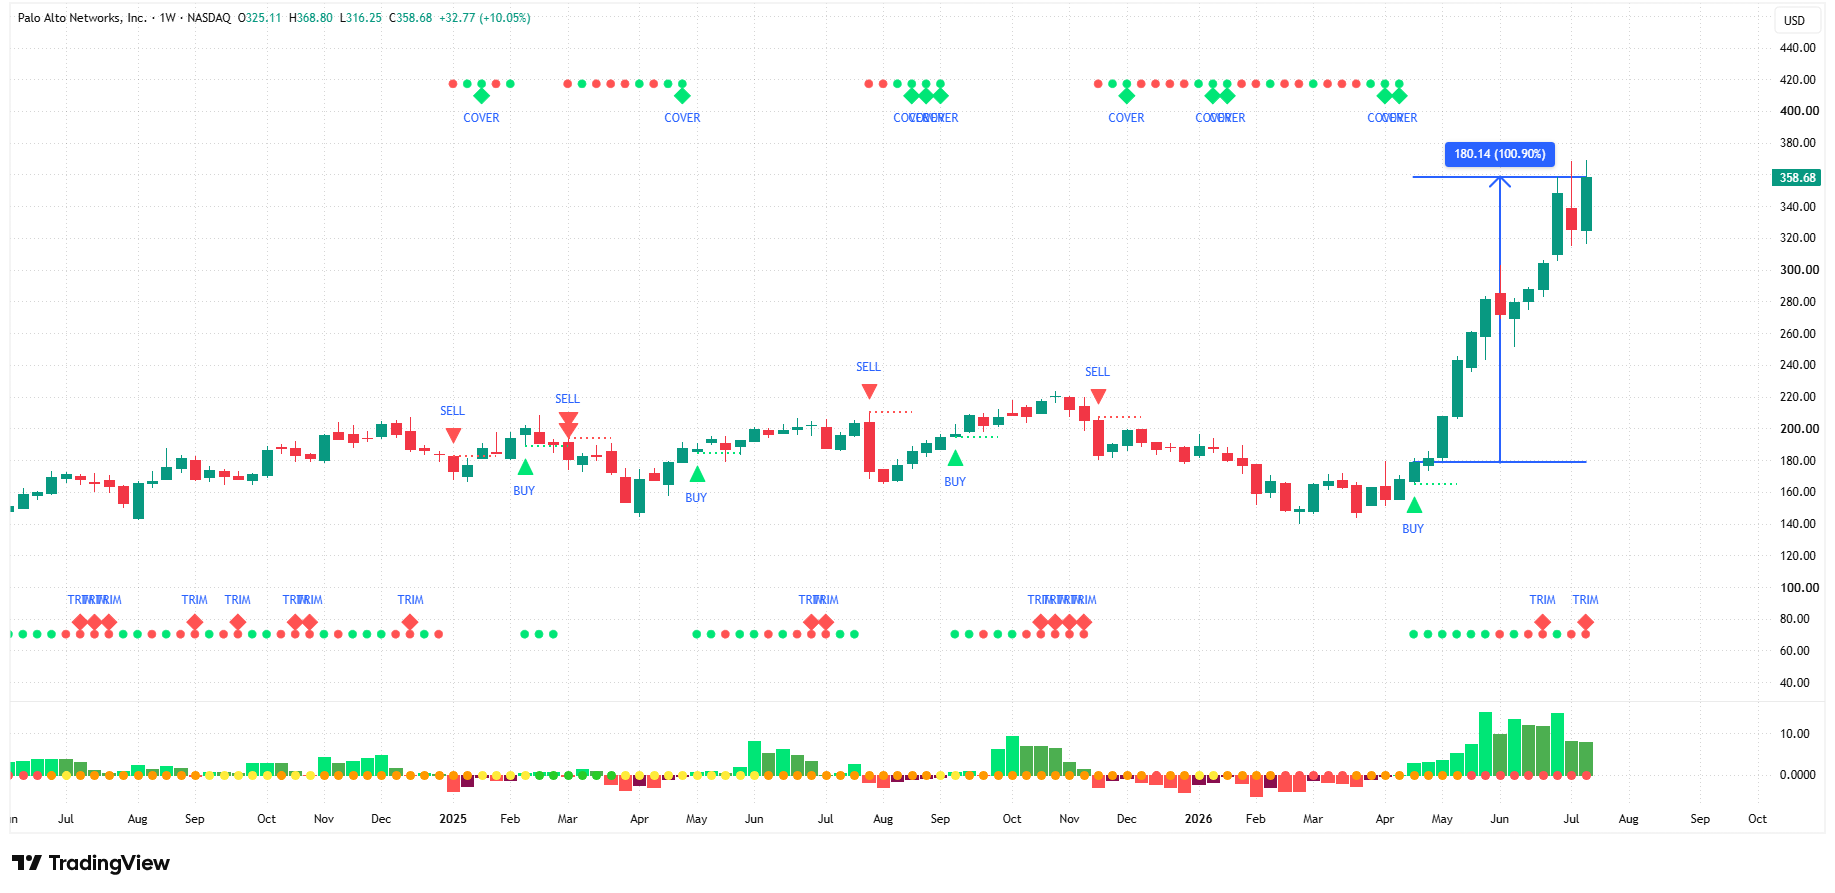Click the 100.00 price axis label
Image resolution: width=1835 pixels, height=893 pixels.
pos(1799,588)
